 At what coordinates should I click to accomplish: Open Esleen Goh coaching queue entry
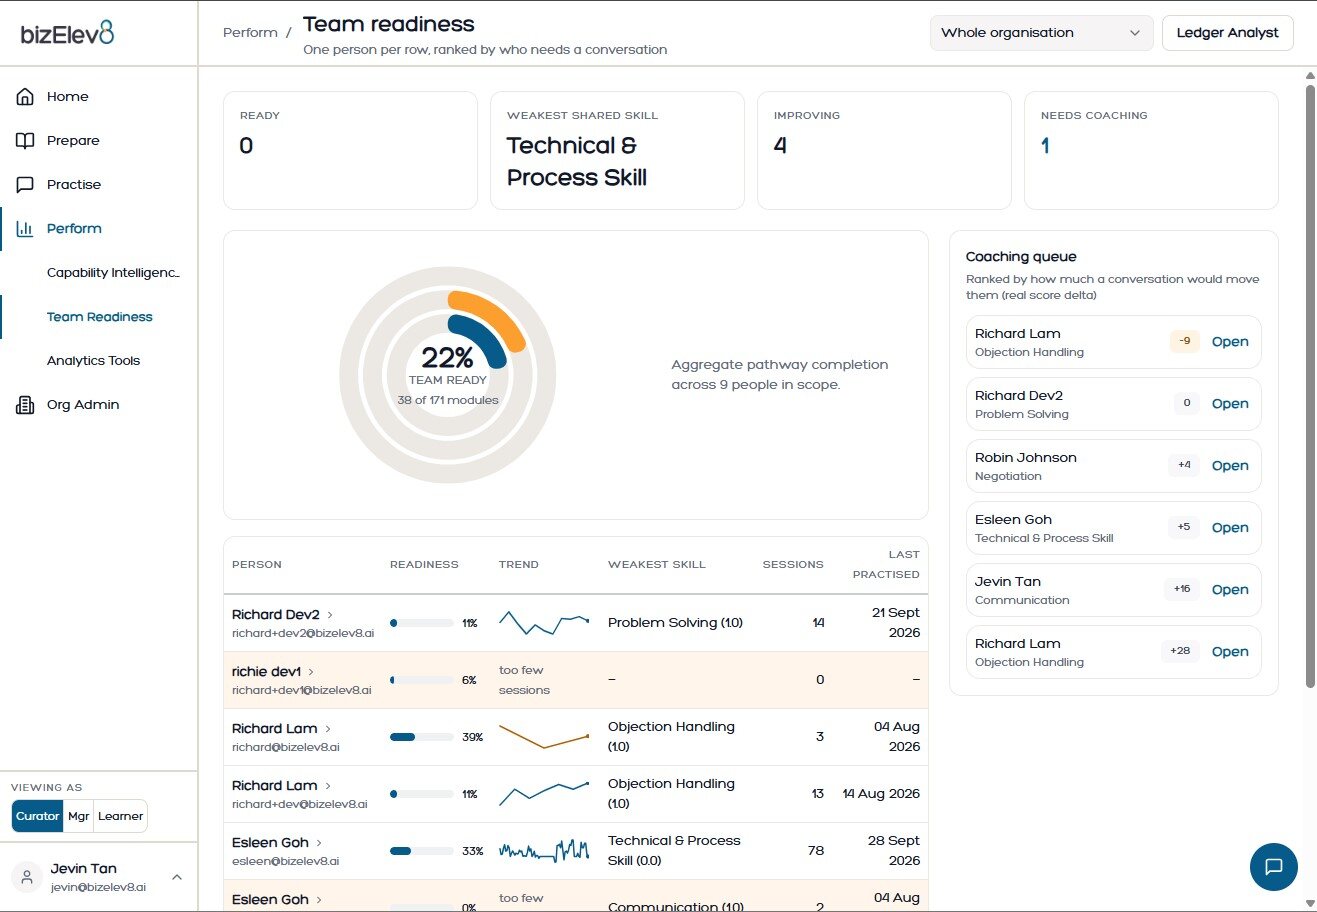tap(1230, 528)
